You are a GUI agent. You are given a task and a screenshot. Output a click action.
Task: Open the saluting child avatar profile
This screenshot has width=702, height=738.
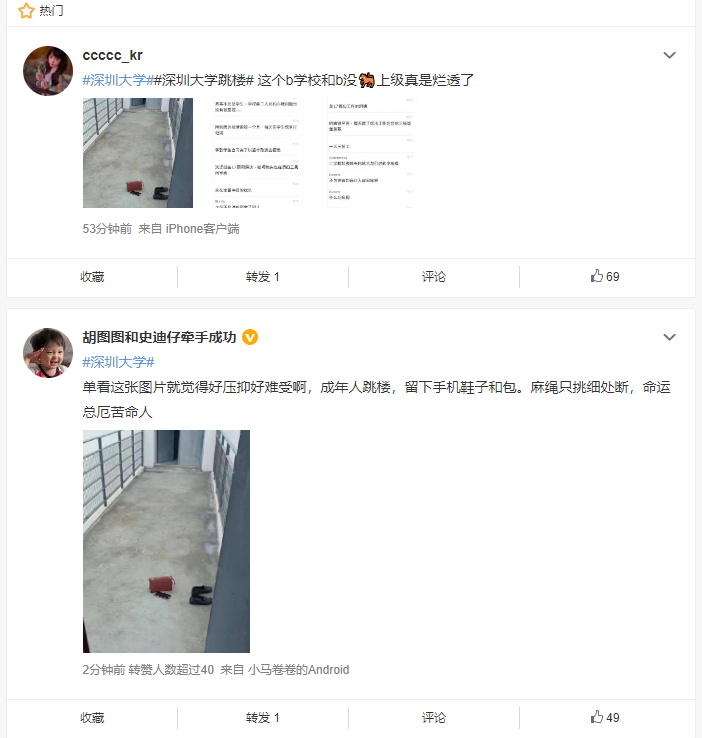pyautogui.click(x=48, y=353)
